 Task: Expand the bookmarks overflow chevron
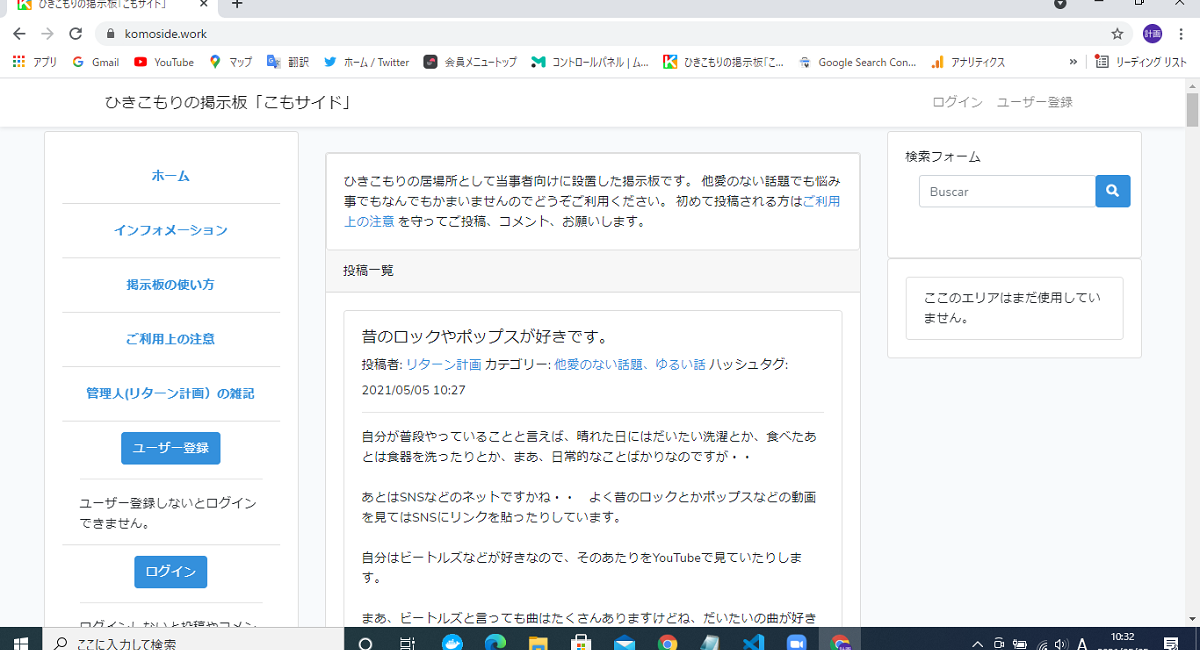[x=1073, y=61]
